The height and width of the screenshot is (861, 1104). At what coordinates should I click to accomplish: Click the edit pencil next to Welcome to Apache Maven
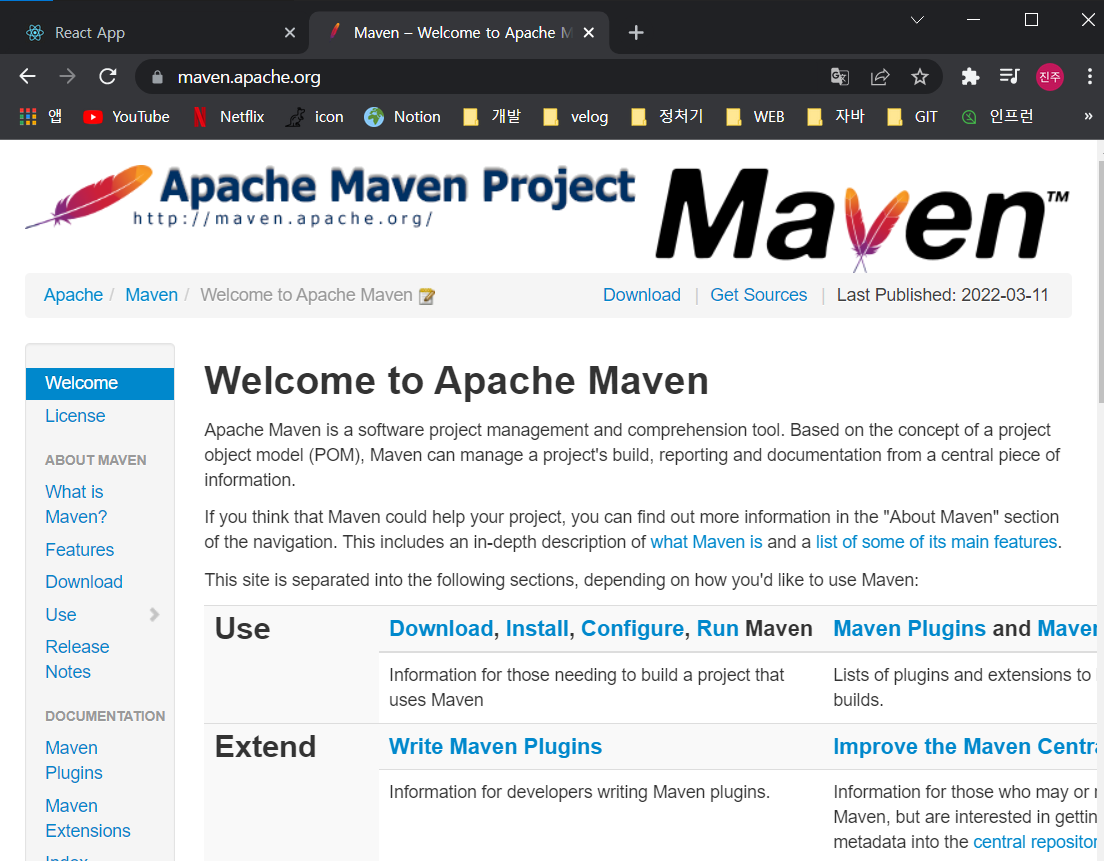(x=426, y=295)
